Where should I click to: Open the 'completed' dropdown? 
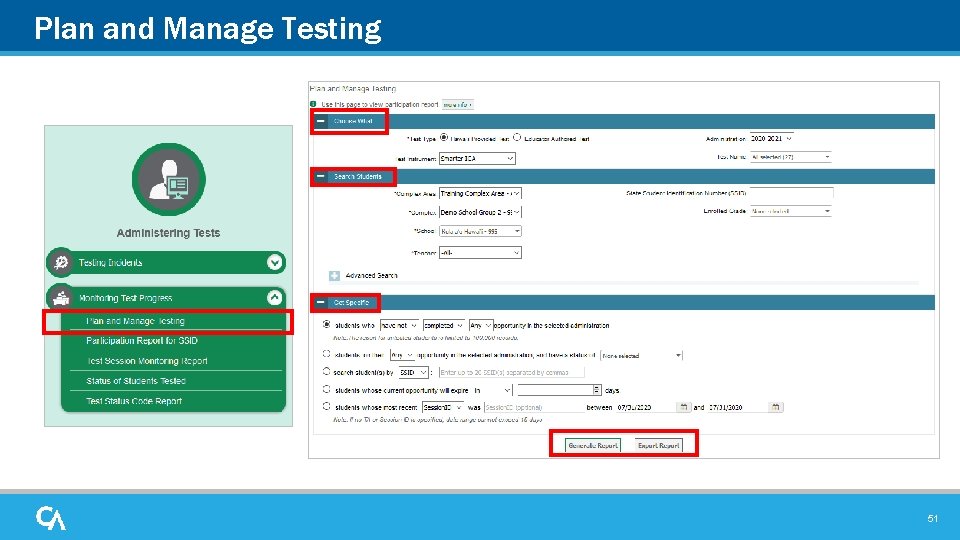pos(443,326)
